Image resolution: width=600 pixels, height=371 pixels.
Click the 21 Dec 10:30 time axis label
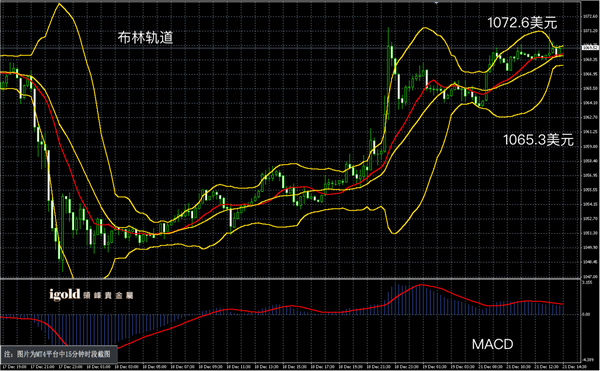[x=519, y=367]
